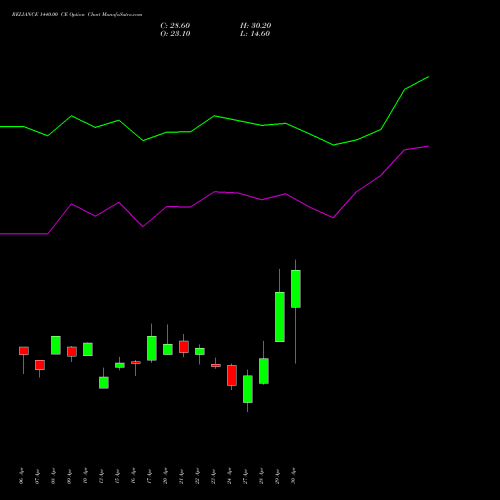The height and width of the screenshot is (500, 500).
Task: Click the red candle for 24 Apr
Action: pos(232,375)
